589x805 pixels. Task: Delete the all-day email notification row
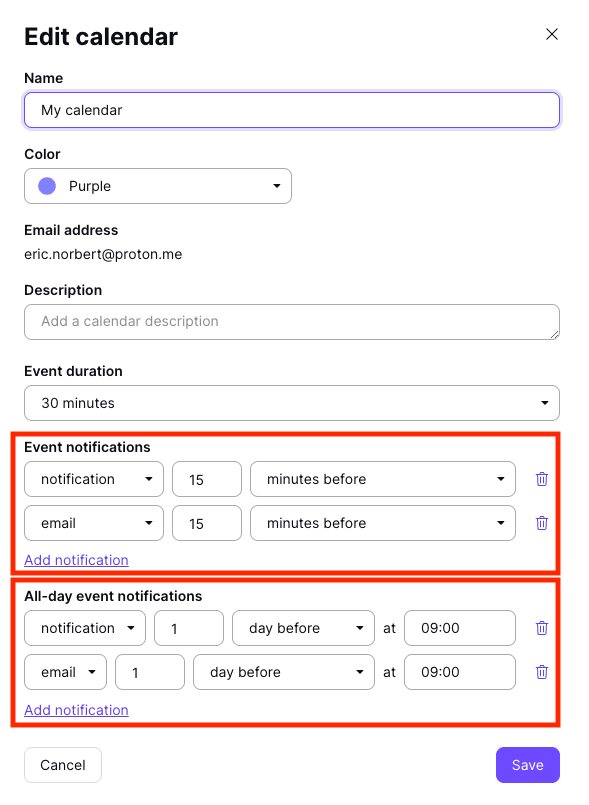pos(542,672)
